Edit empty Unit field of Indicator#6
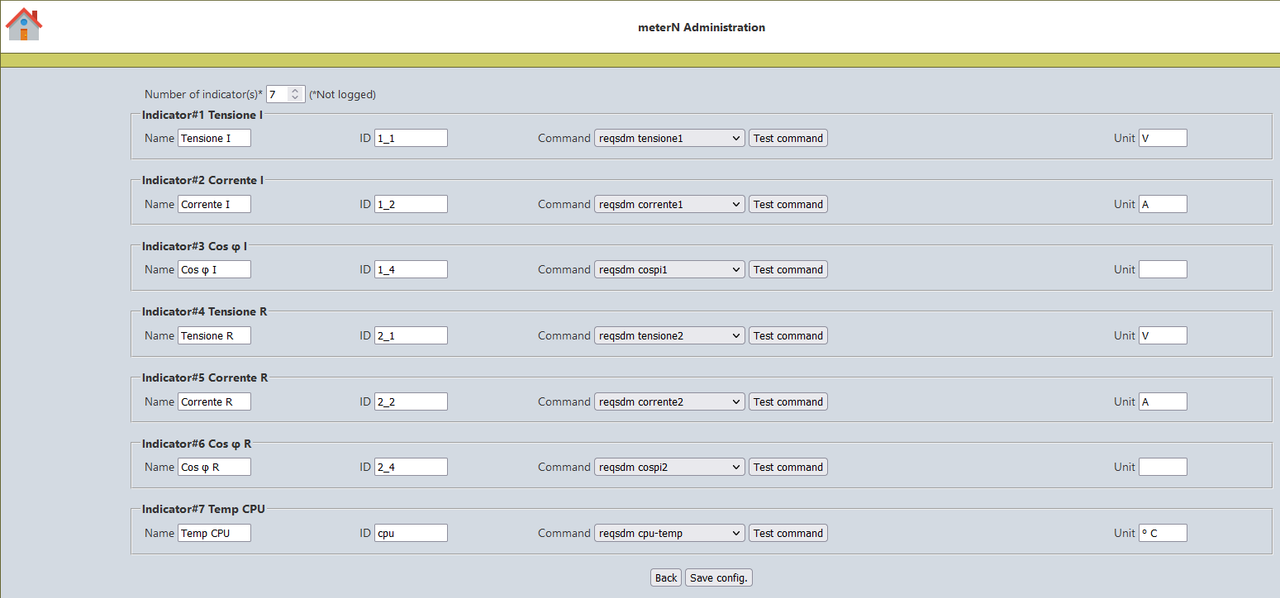The height and width of the screenshot is (598, 1280). pyautogui.click(x=1163, y=467)
